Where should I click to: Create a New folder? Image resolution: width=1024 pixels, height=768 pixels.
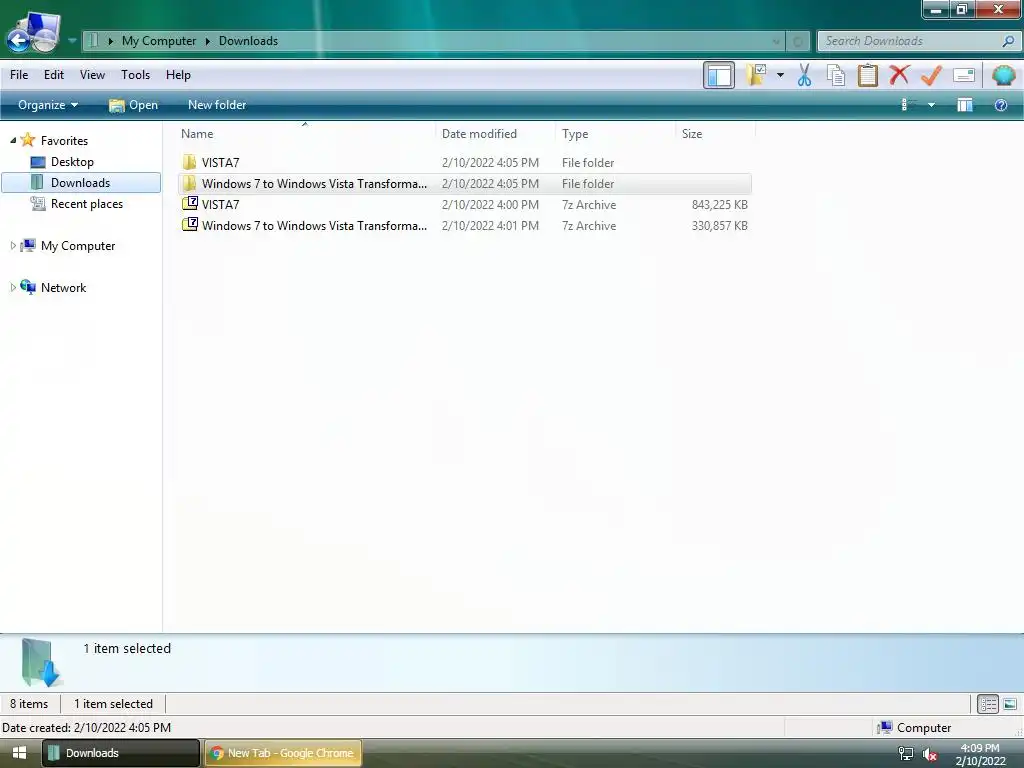[x=217, y=105]
